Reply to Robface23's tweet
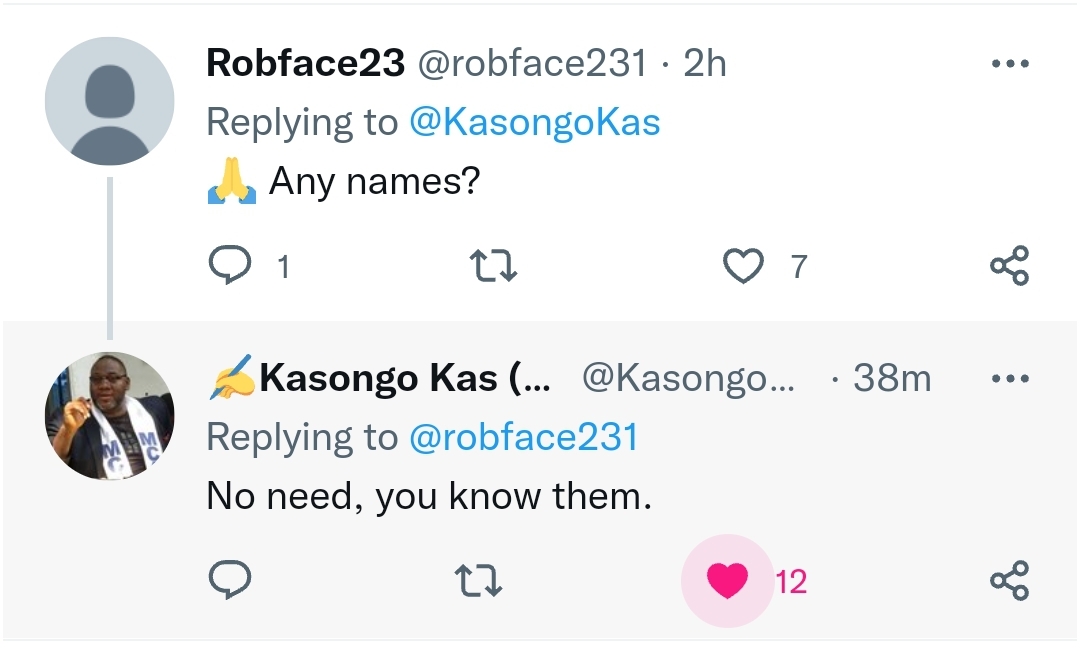 (x=232, y=266)
